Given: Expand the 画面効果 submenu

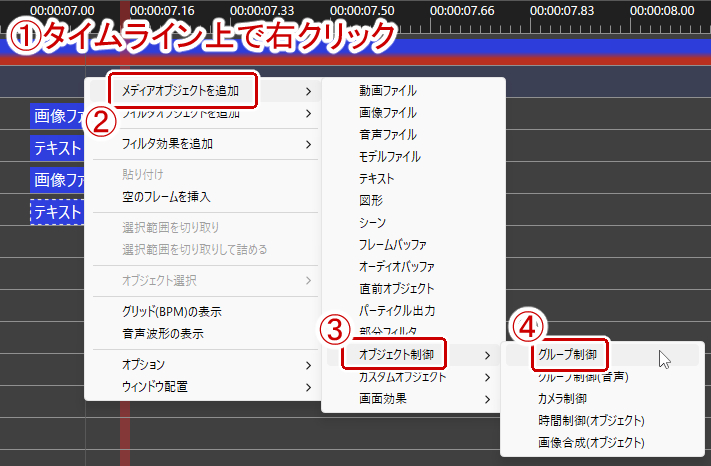Looking at the screenshot, I should click(382, 399).
